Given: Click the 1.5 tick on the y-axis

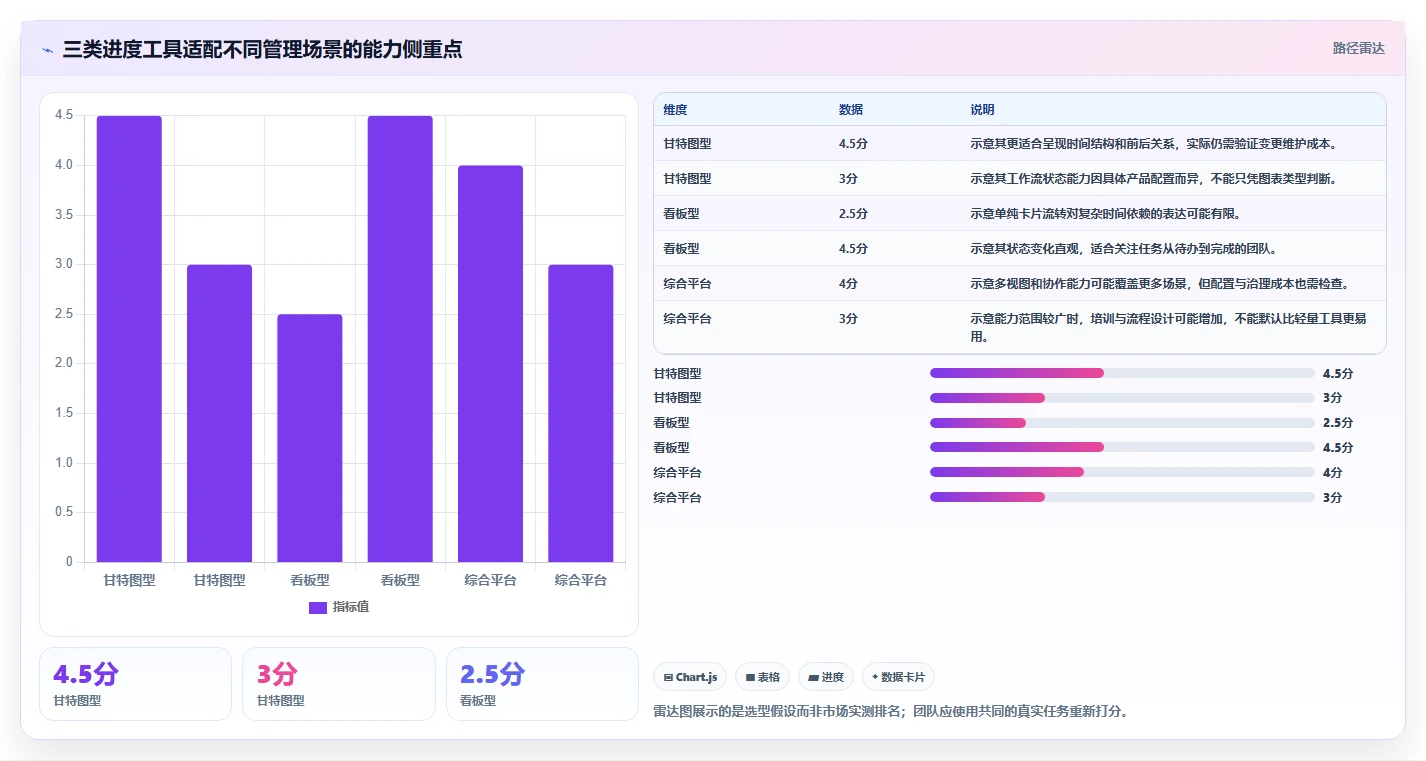Looking at the screenshot, I should click(x=63, y=413).
